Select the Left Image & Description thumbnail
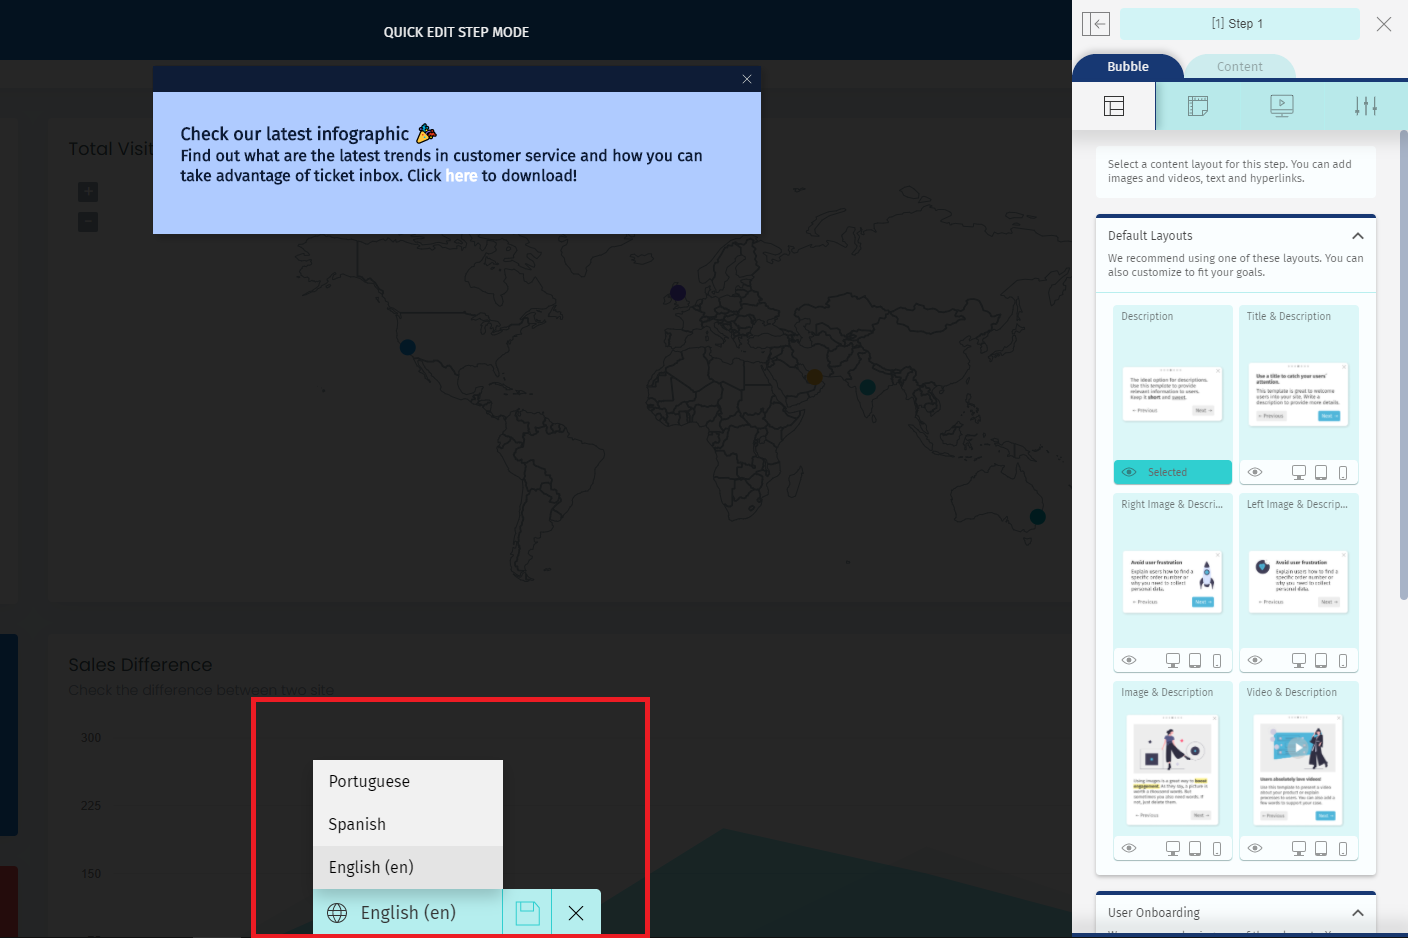The width and height of the screenshot is (1408, 938). (x=1298, y=580)
